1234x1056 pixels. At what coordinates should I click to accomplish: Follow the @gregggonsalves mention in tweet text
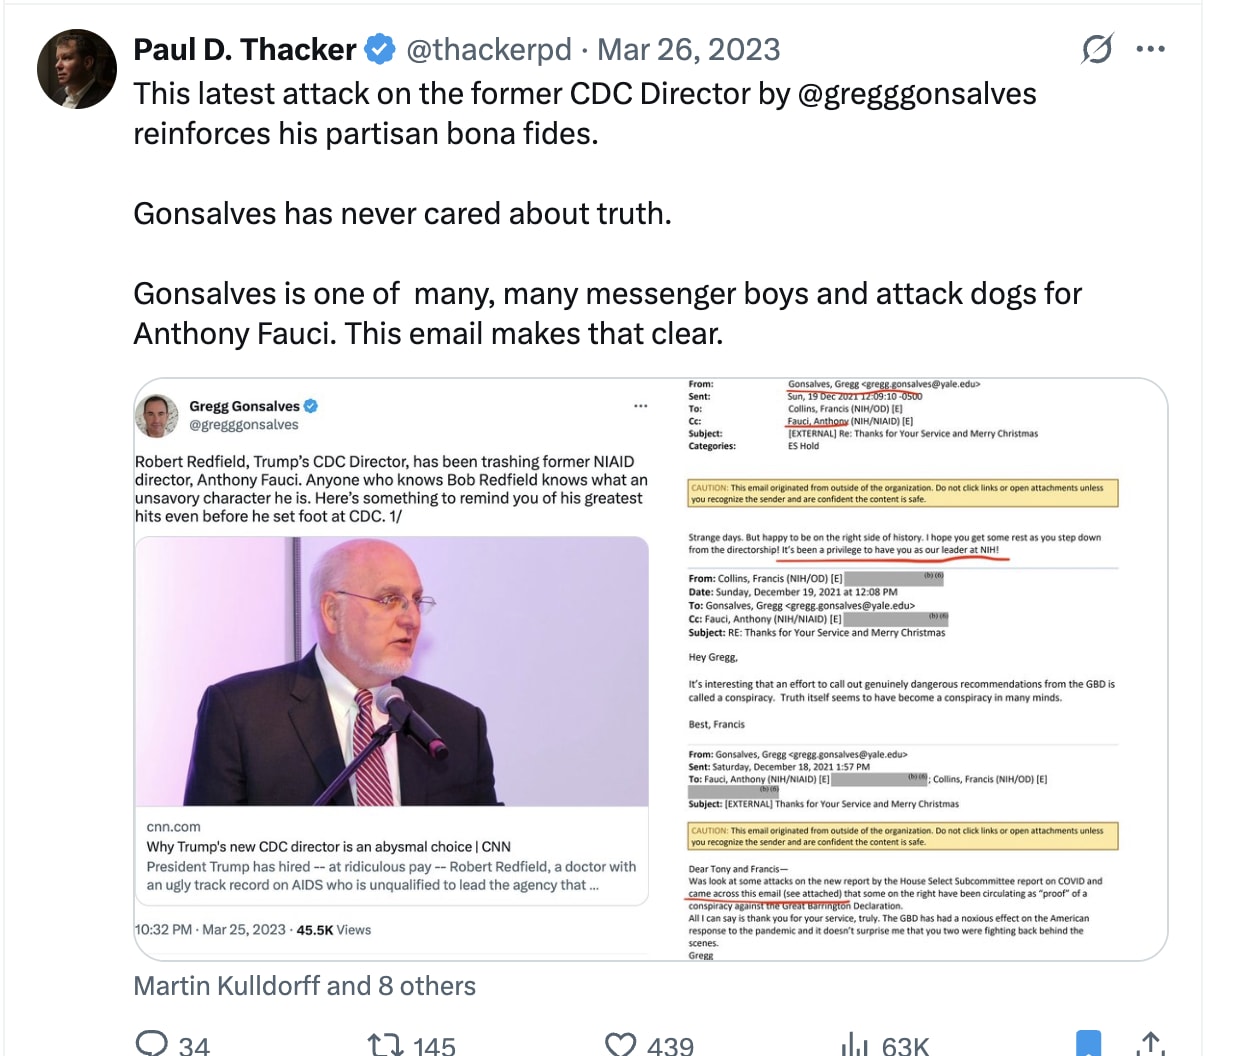(x=917, y=94)
